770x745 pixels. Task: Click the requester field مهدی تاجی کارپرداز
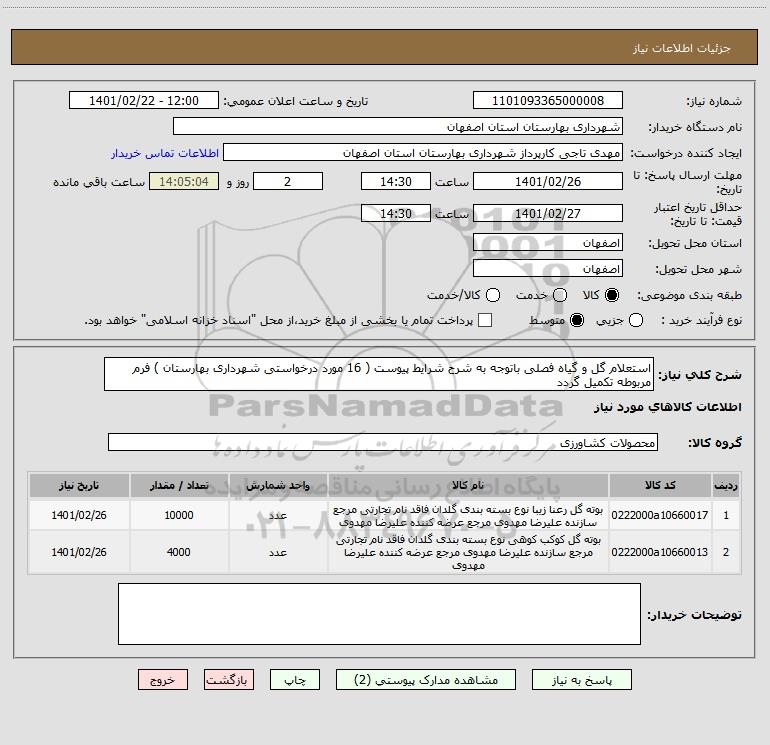click(x=423, y=153)
